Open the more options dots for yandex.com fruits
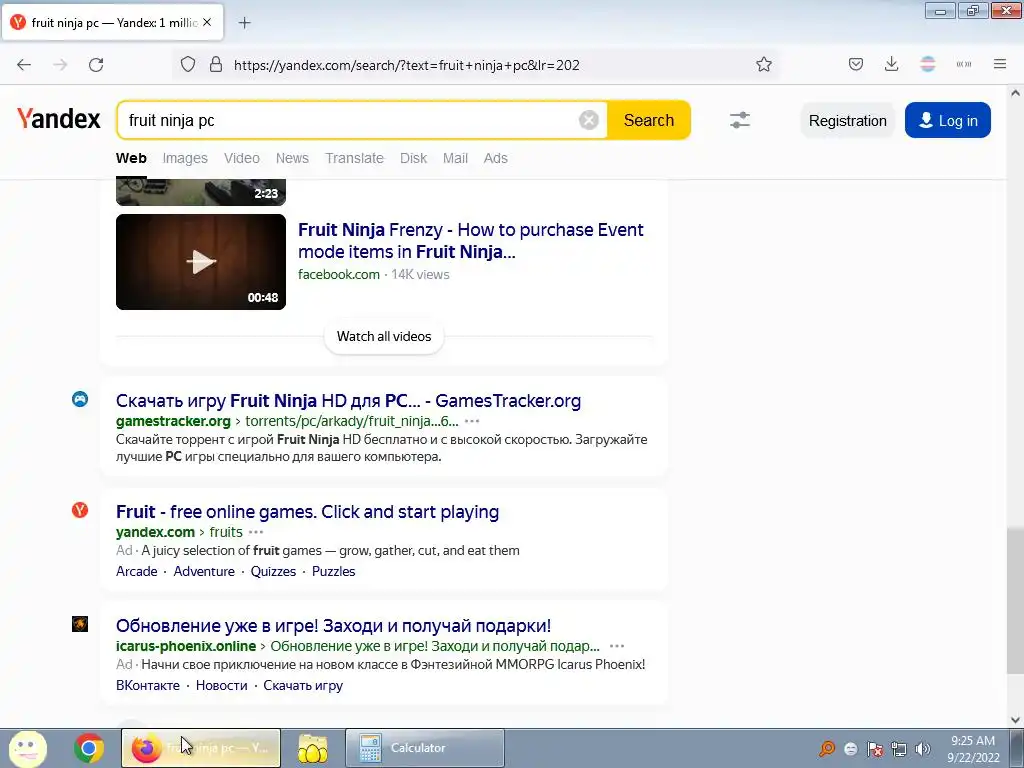Screen dimensions: 1024x768 (256, 532)
